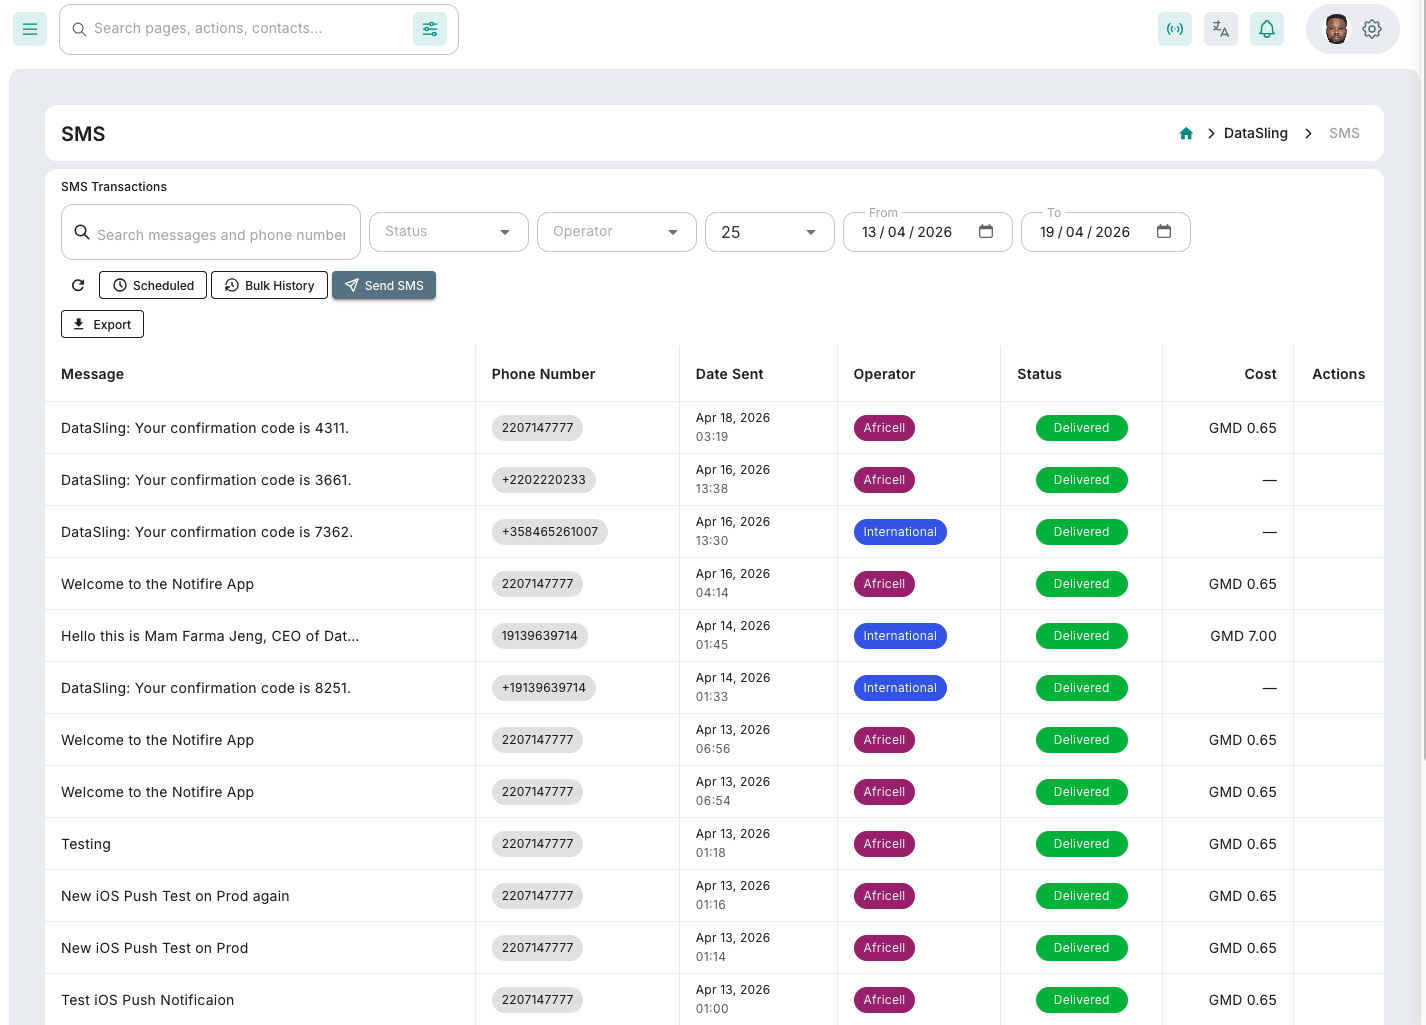The image size is (1426, 1025).
Task: Expand the Operator filter dropdown
Action: [617, 232]
